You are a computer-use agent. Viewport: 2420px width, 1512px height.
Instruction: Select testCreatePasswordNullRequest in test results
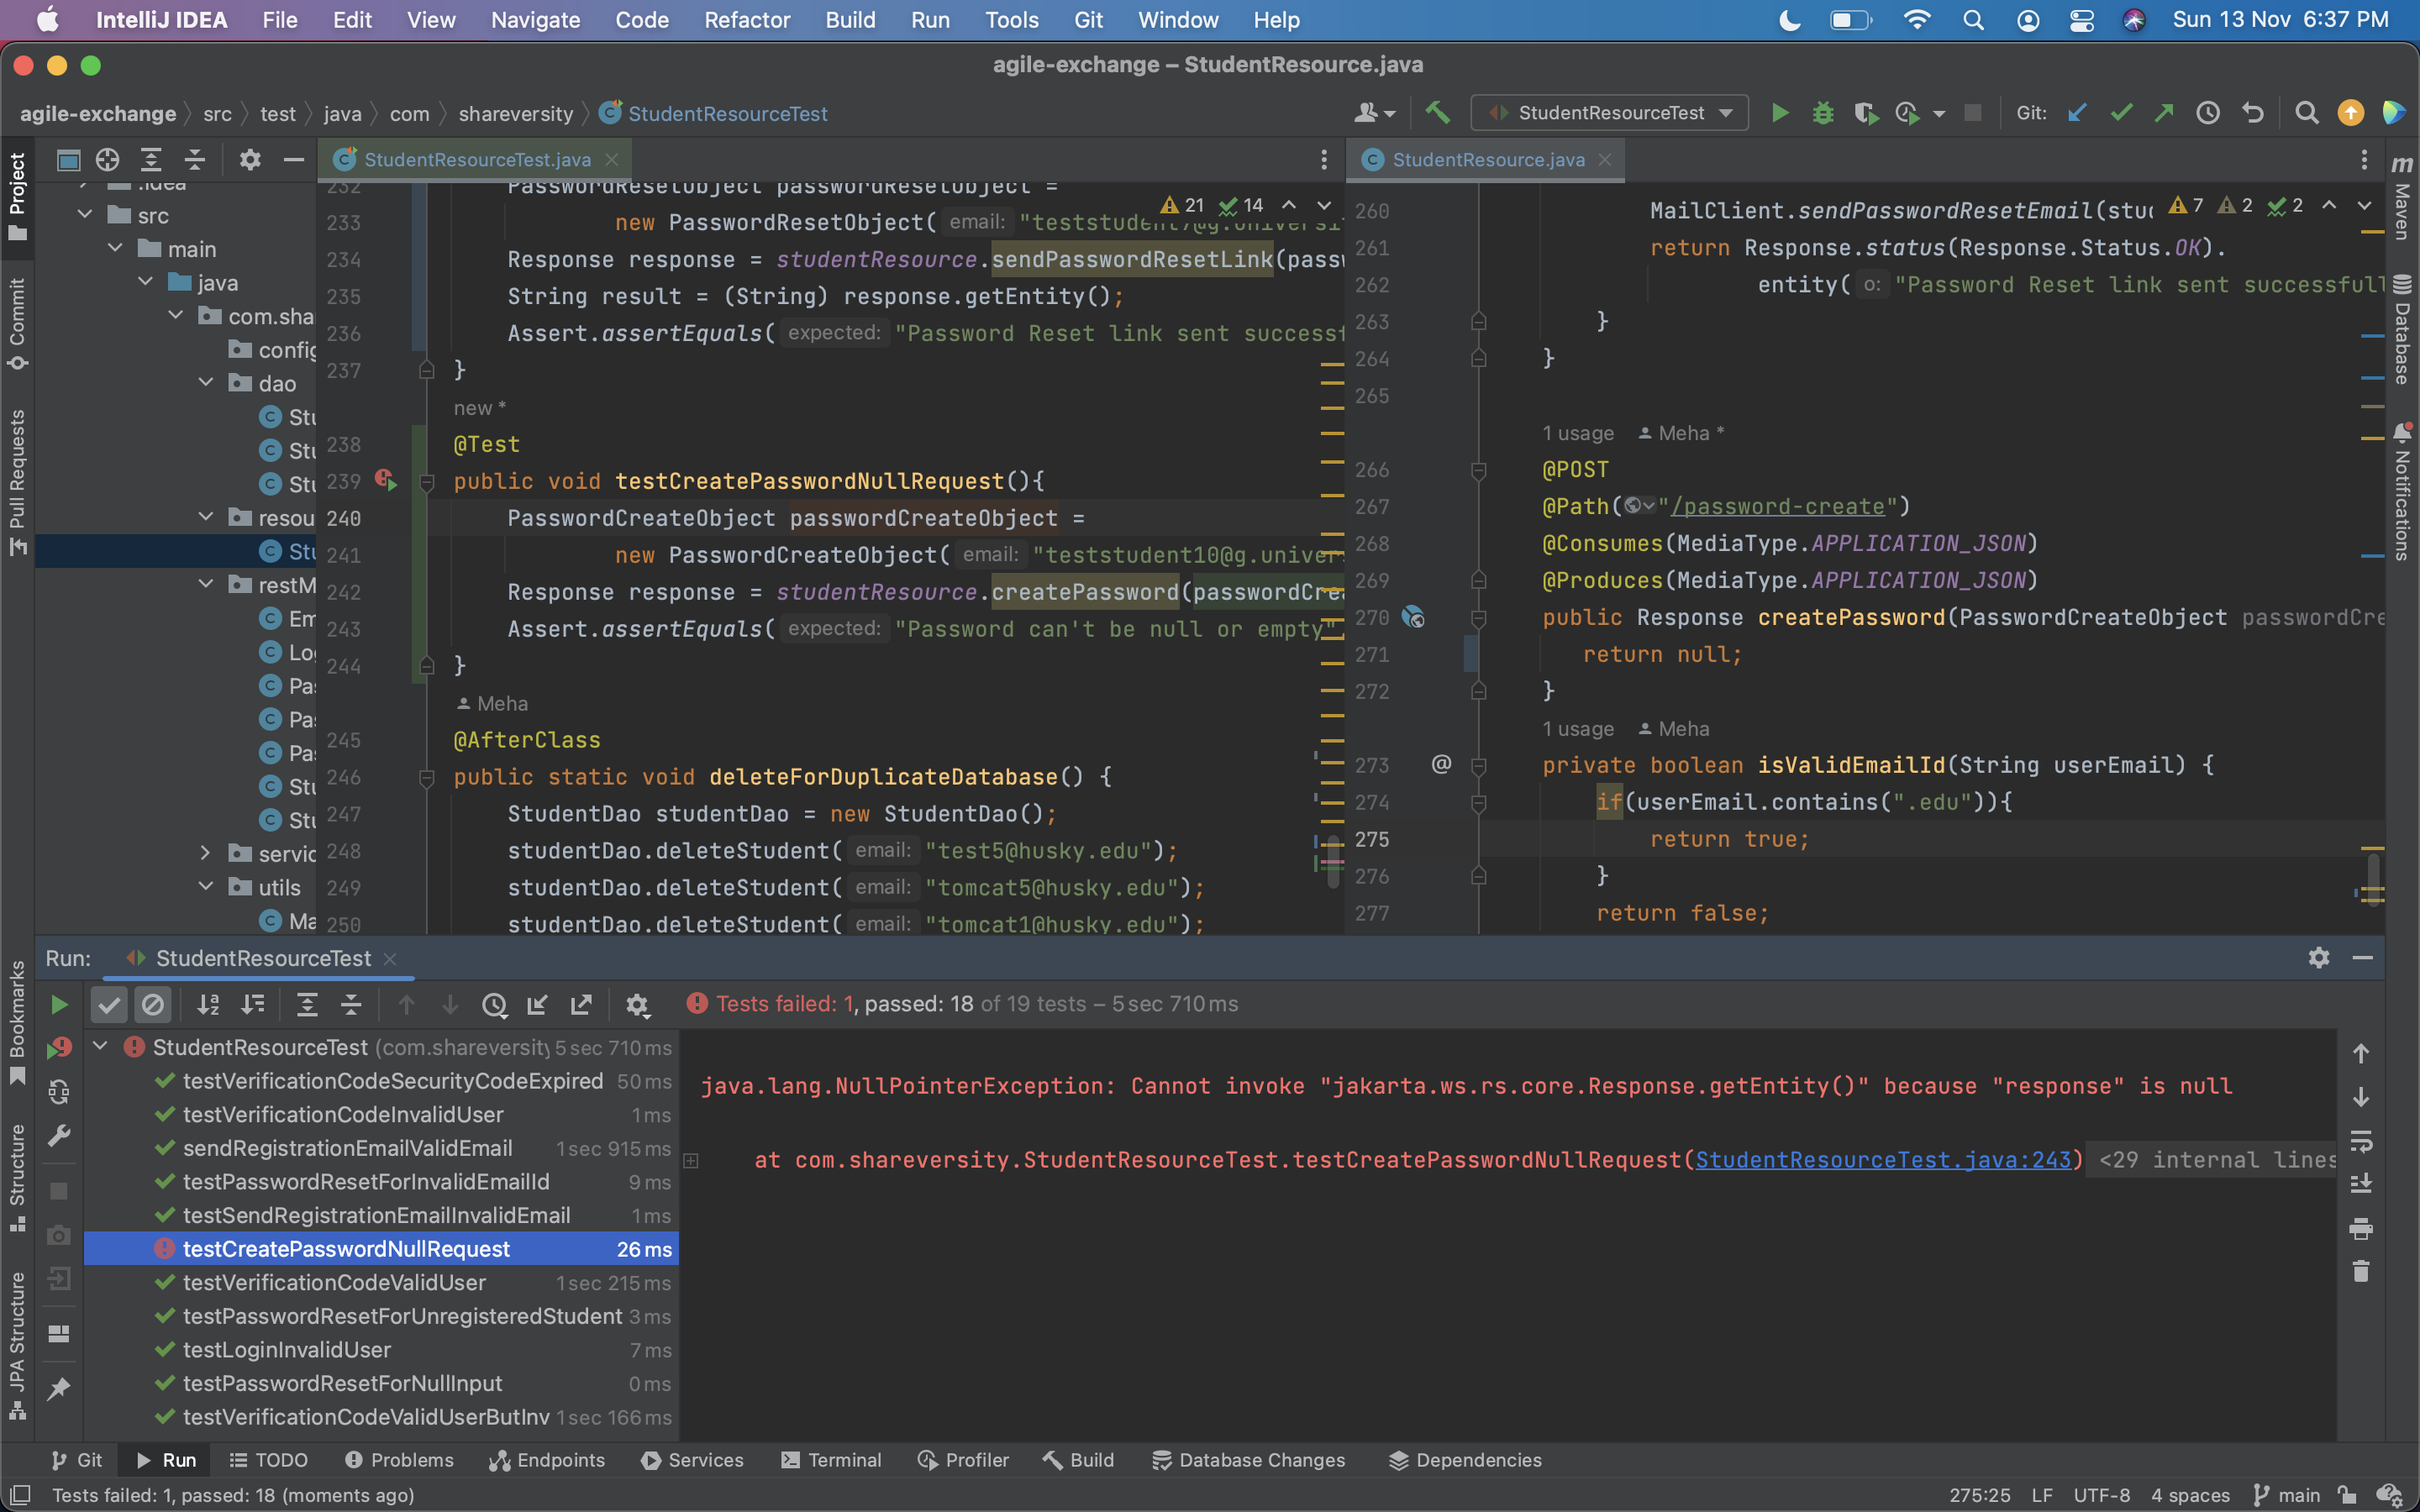(347, 1249)
